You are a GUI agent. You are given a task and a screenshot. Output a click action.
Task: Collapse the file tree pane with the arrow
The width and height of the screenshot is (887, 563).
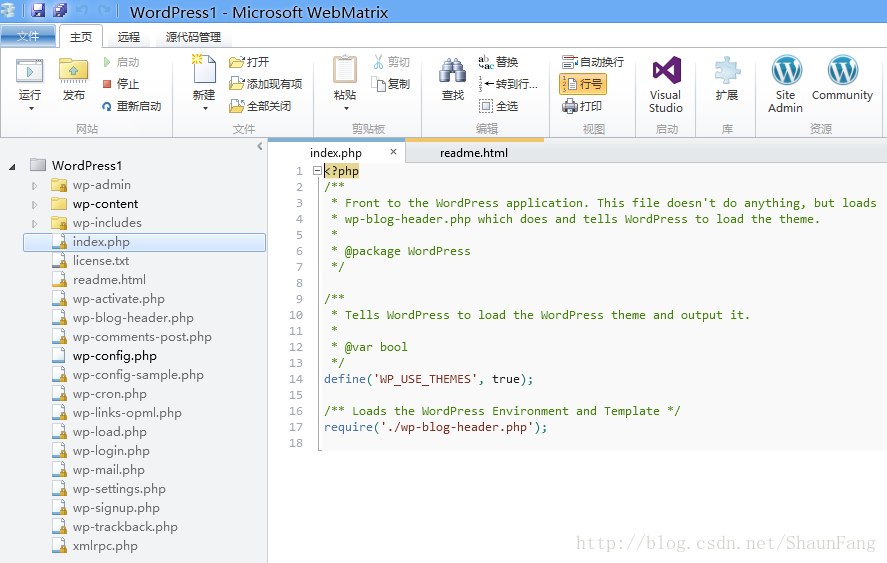pyautogui.click(x=260, y=147)
